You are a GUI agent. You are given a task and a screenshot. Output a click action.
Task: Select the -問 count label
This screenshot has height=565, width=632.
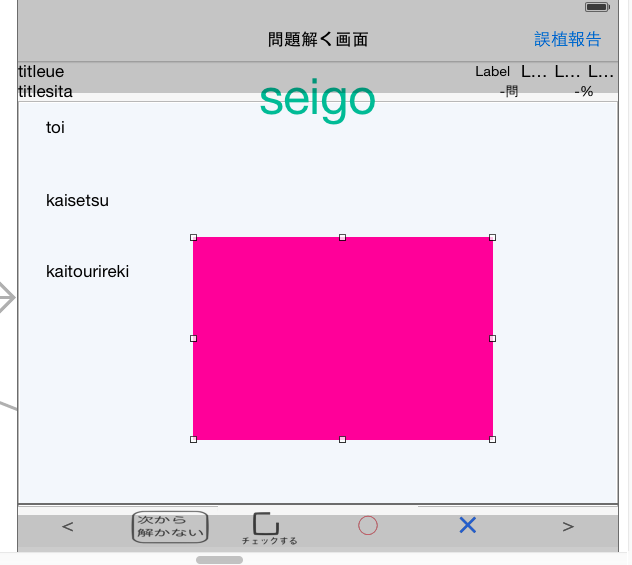pos(509,92)
